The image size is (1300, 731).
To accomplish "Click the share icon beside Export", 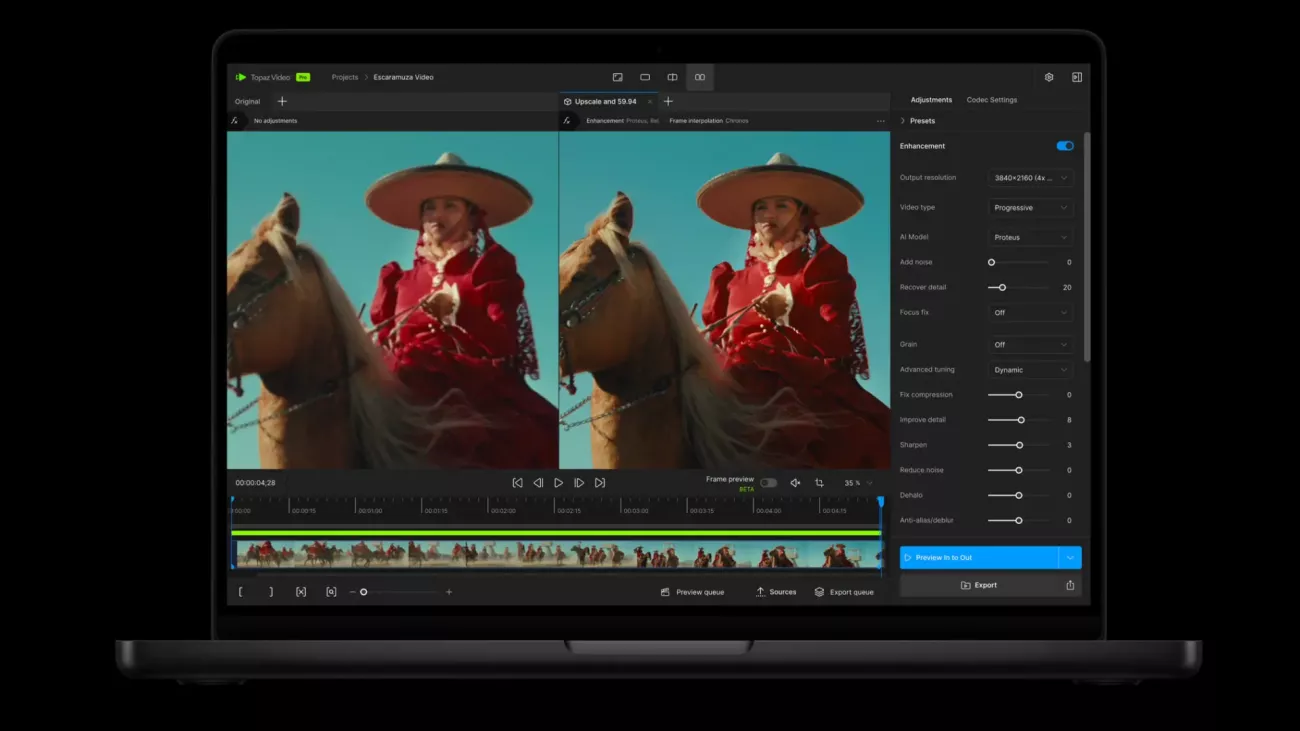I will click(1070, 585).
